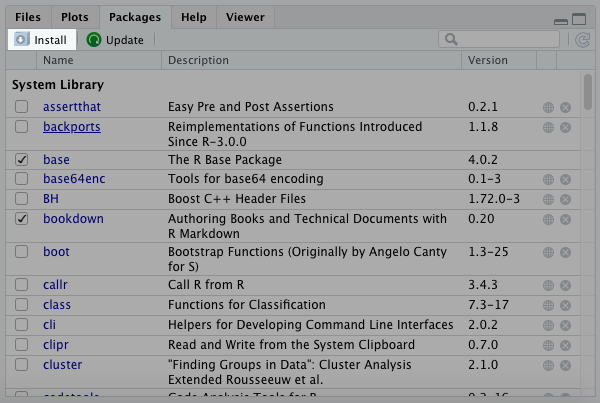
Task: Unload bookdown by toggling its checkbox
Action: (22, 219)
